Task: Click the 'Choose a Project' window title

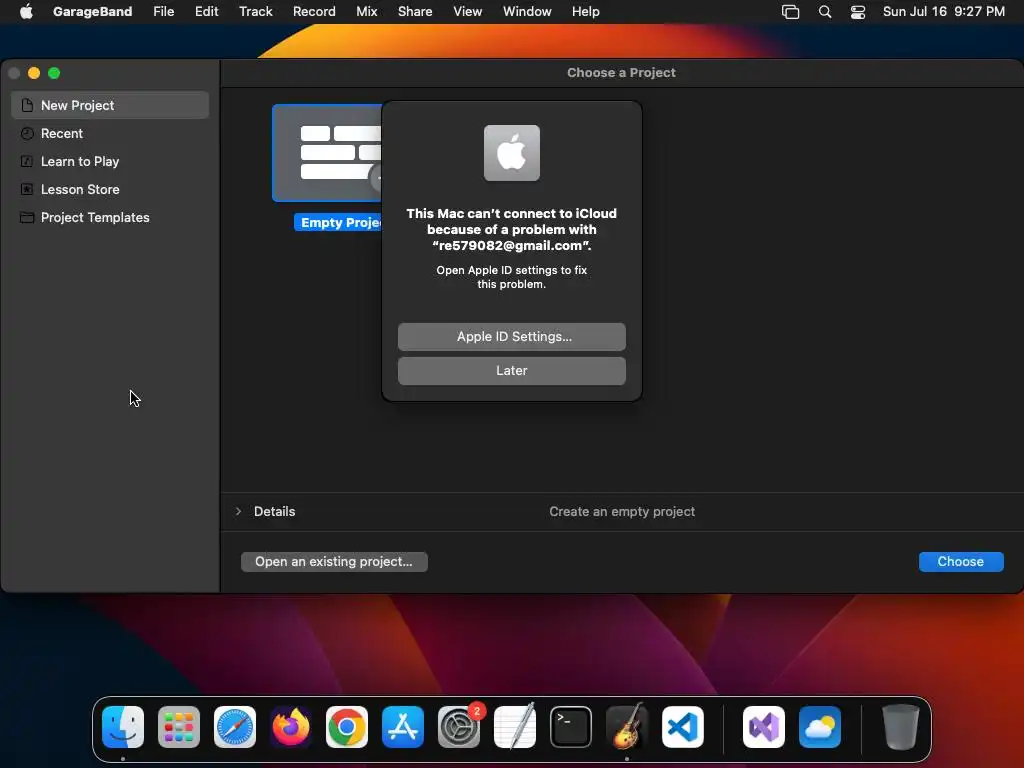Action: pyautogui.click(x=621, y=72)
